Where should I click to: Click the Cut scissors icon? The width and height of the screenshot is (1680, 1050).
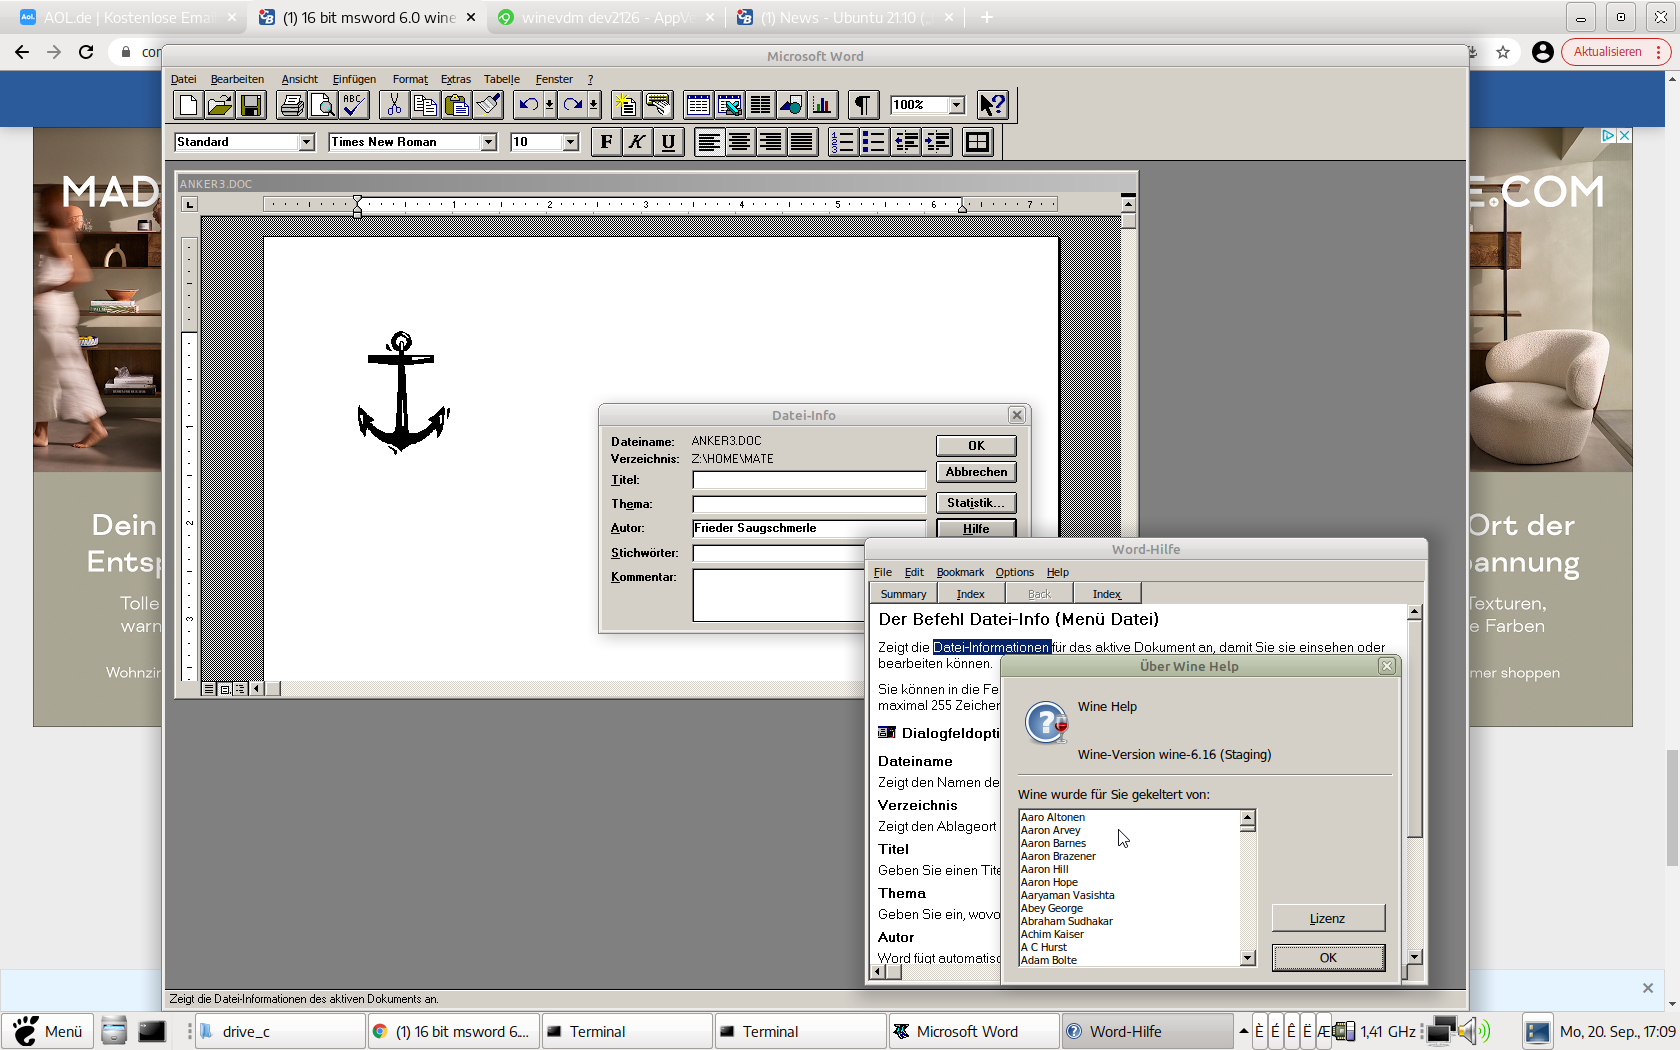point(394,105)
